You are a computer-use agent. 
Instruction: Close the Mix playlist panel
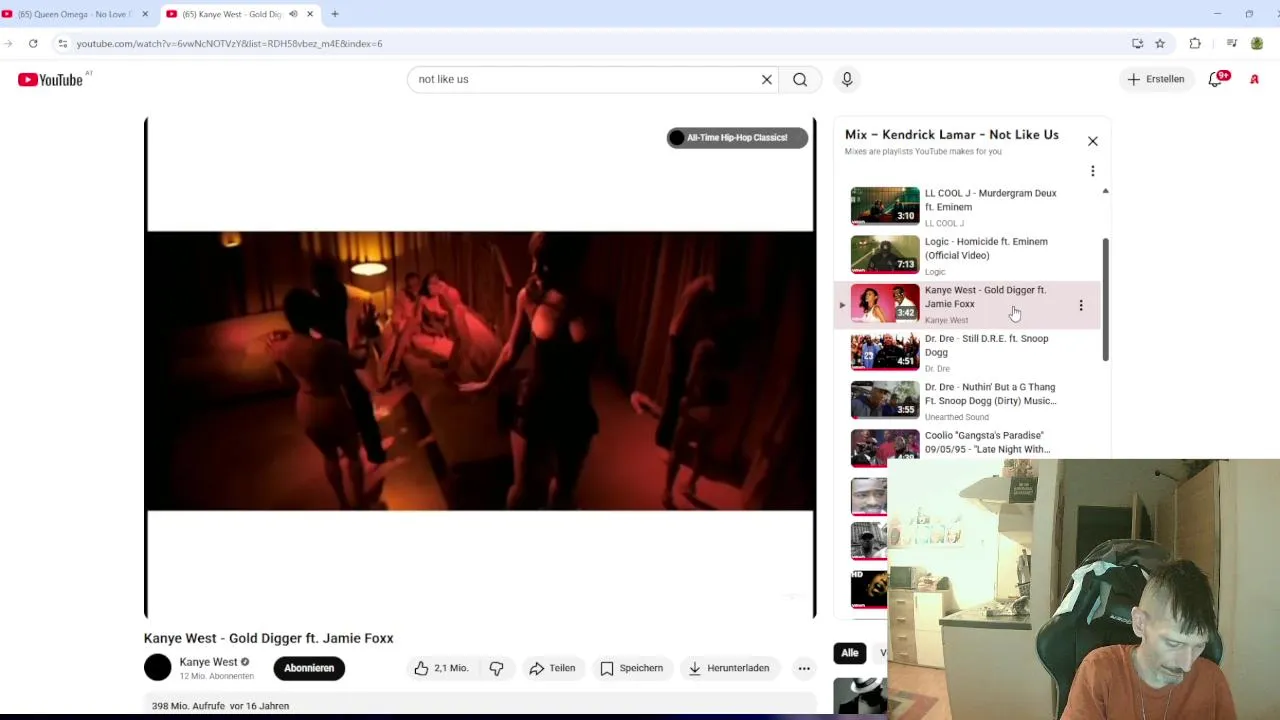coord(1092,141)
